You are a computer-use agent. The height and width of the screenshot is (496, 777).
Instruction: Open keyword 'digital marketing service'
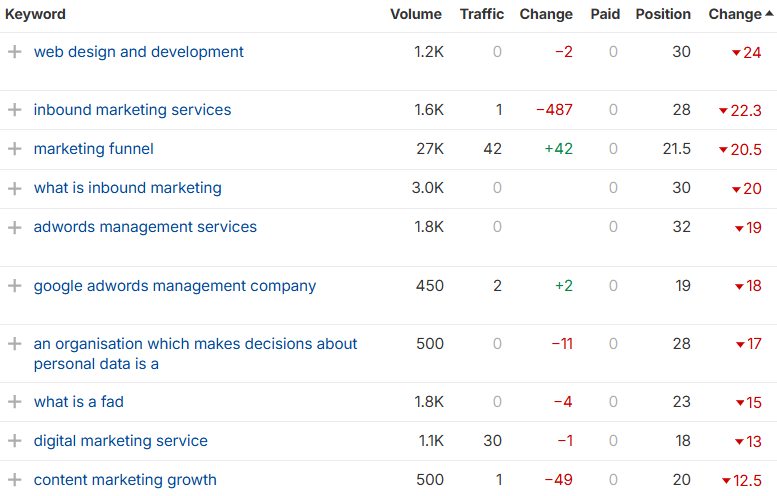point(121,441)
